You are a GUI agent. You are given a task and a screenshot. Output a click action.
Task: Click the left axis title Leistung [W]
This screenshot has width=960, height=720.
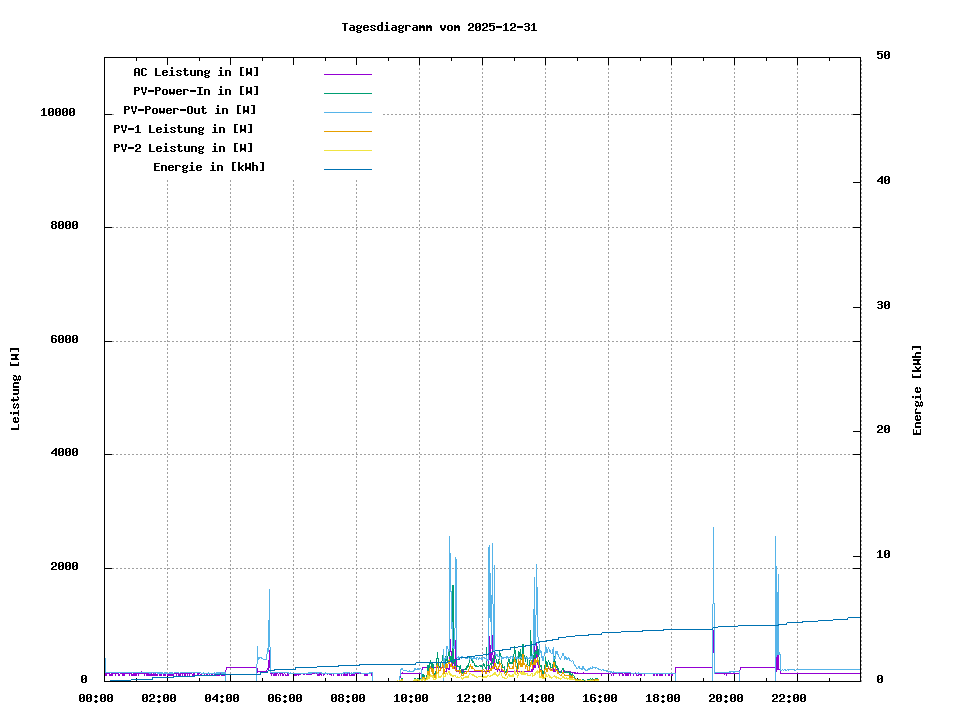tap(15, 388)
